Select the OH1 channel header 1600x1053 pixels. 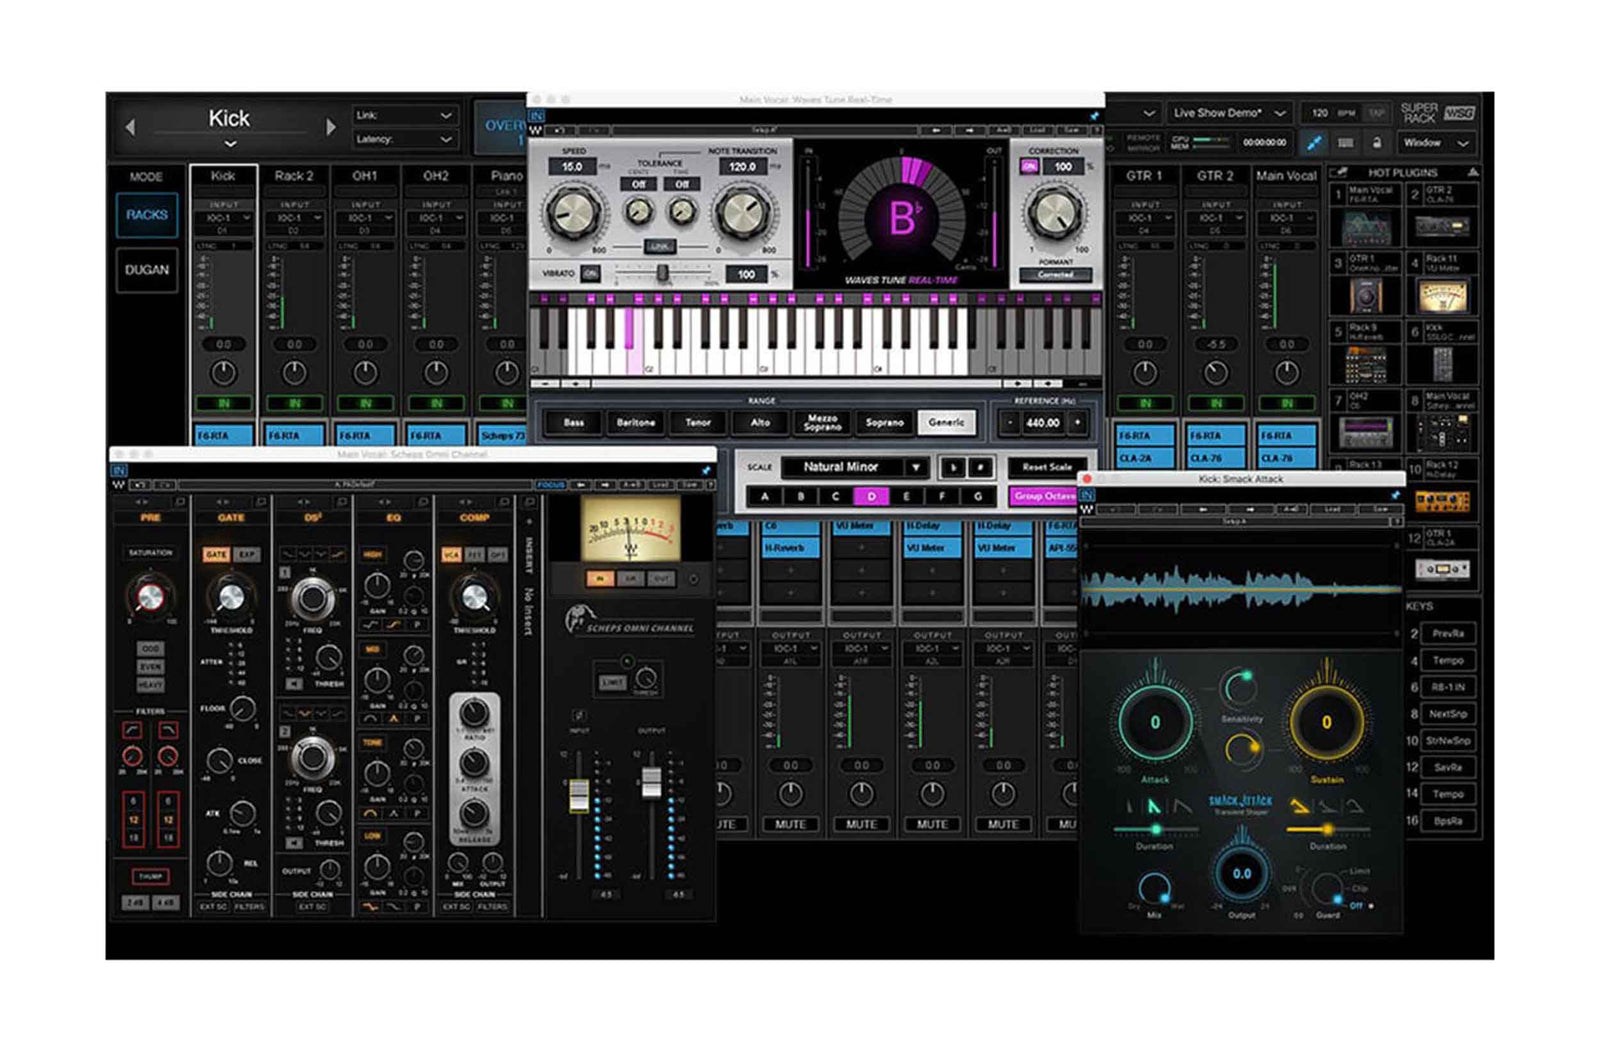coord(365,175)
